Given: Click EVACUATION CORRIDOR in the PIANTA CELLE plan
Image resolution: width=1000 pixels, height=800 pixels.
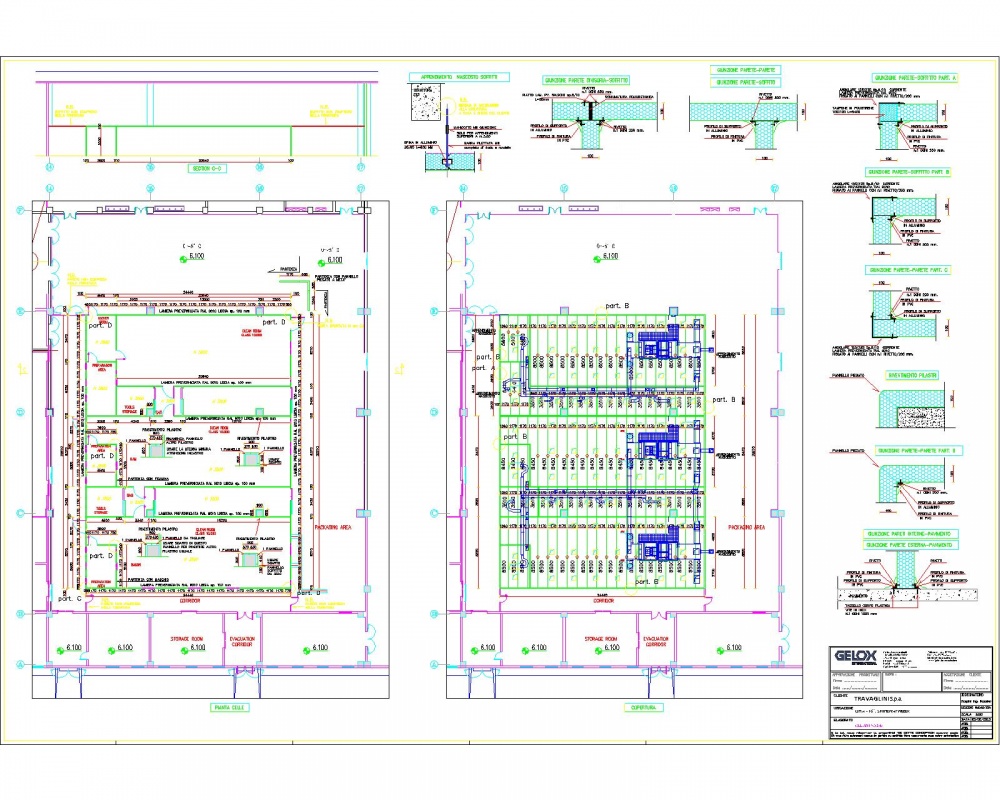Looking at the screenshot, I should click(242, 642).
